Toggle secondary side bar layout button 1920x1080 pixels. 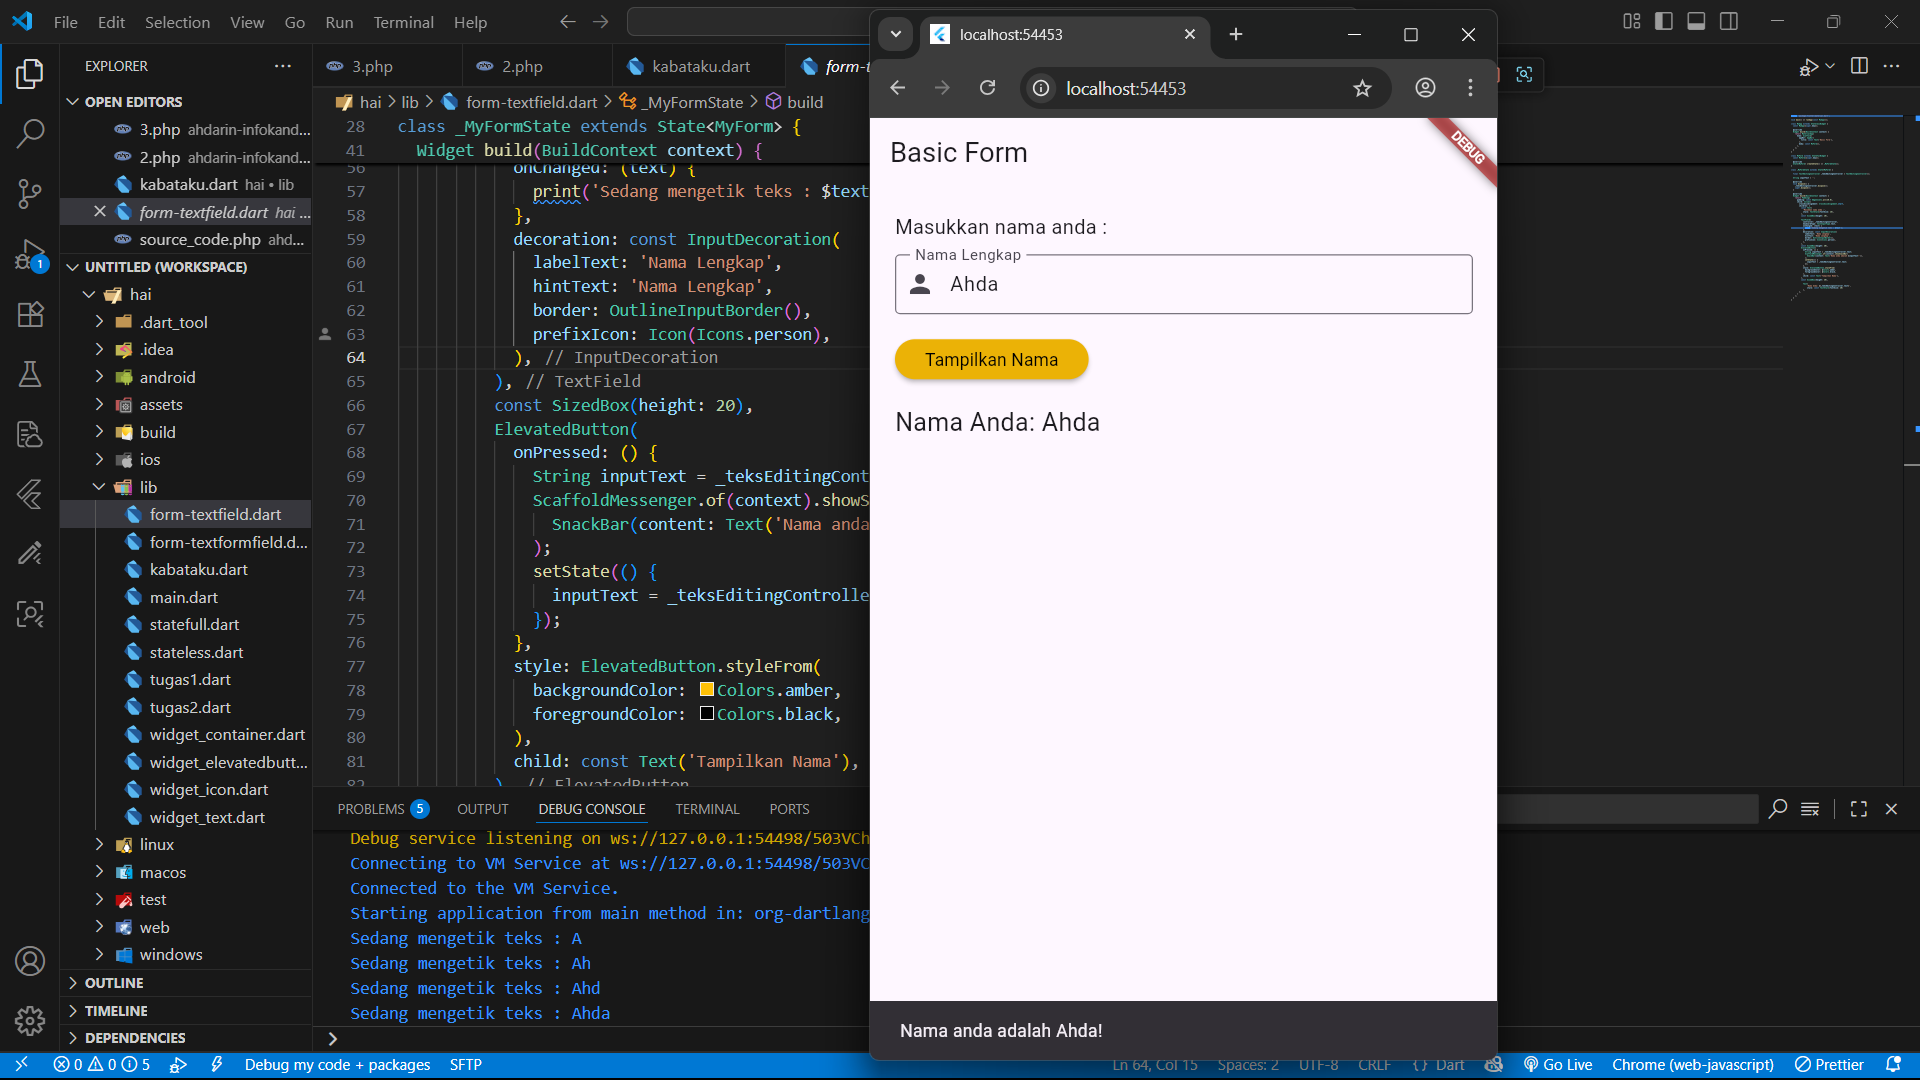(1728, 21)
